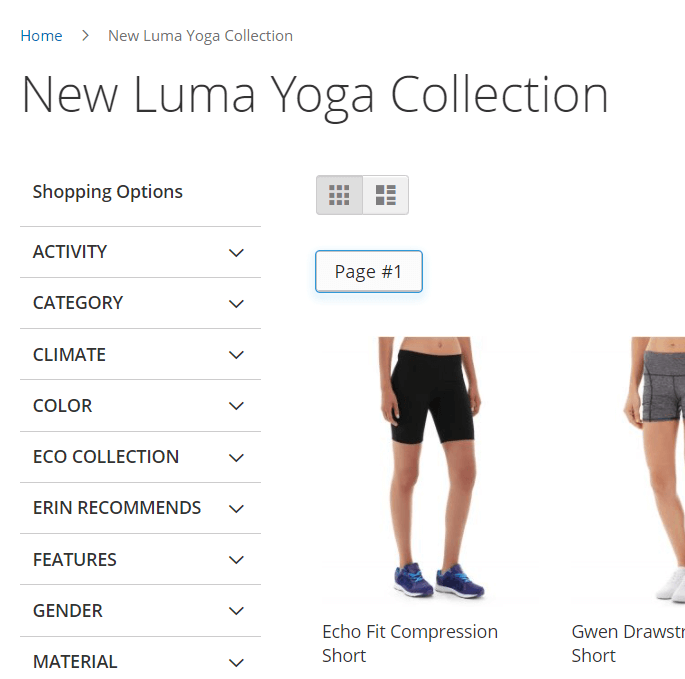Expand the ACTIVITY filter chevron

coord(236,253)
